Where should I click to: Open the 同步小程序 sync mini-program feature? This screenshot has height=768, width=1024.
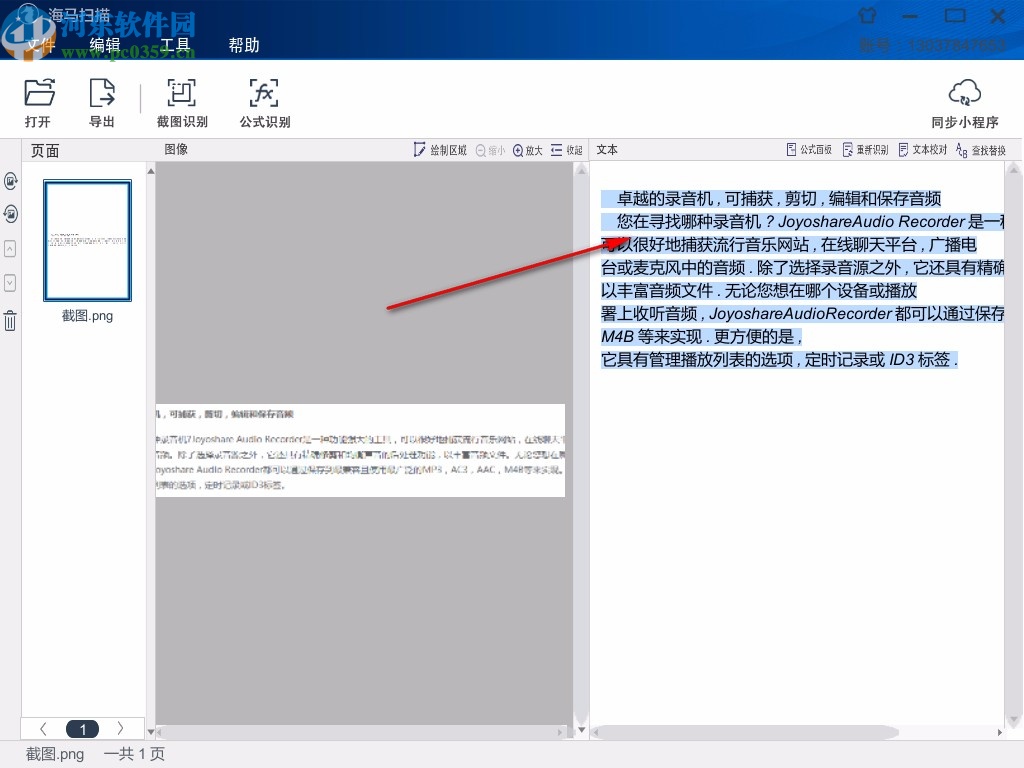[964, 100]
